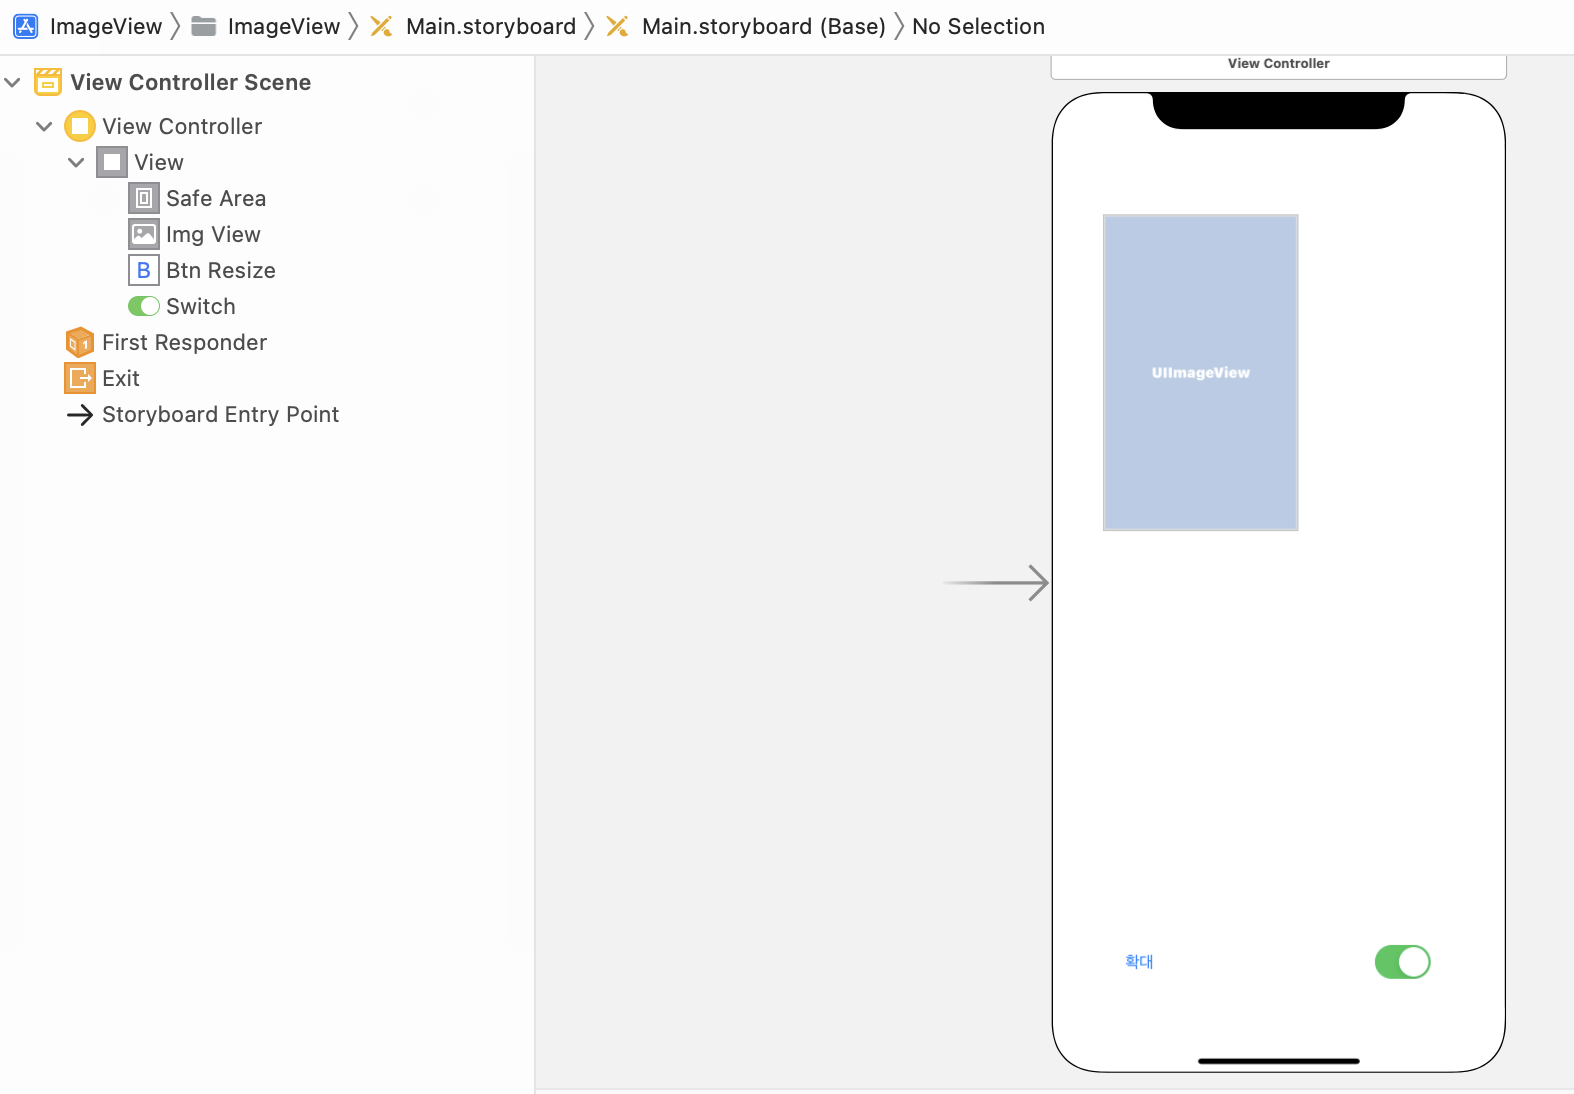The width and height of the screenshot is (1574, 1094).
Task: Click the entry point arrow on canvas
Action: coord(996,582)
